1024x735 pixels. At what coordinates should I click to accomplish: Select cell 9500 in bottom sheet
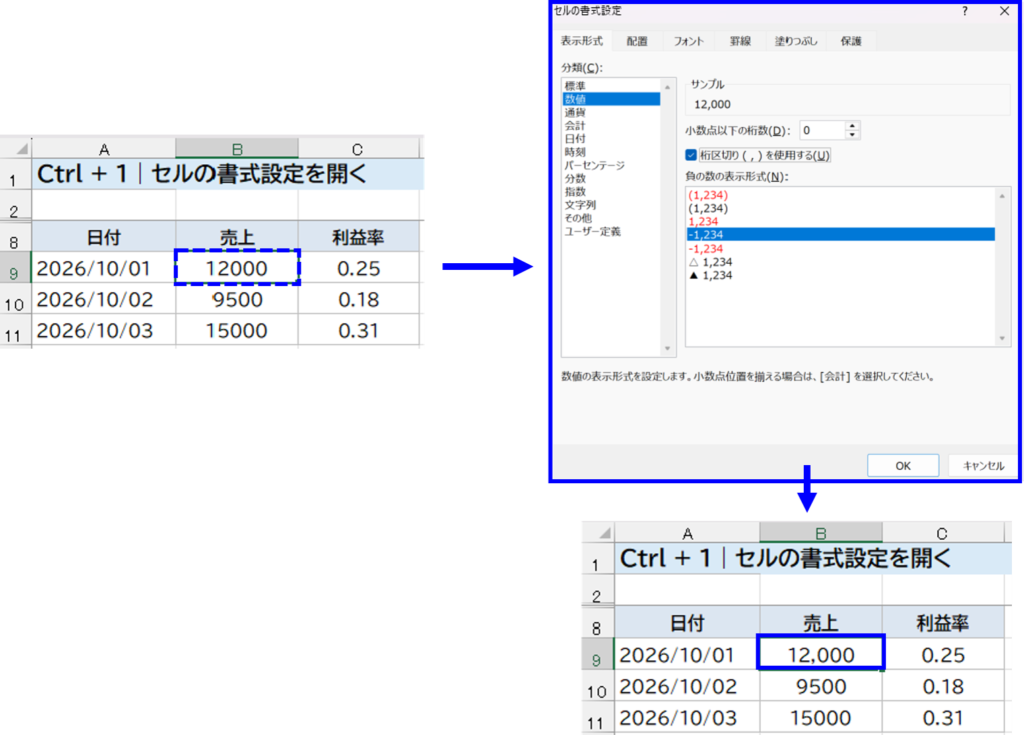[x=821, y=686]
